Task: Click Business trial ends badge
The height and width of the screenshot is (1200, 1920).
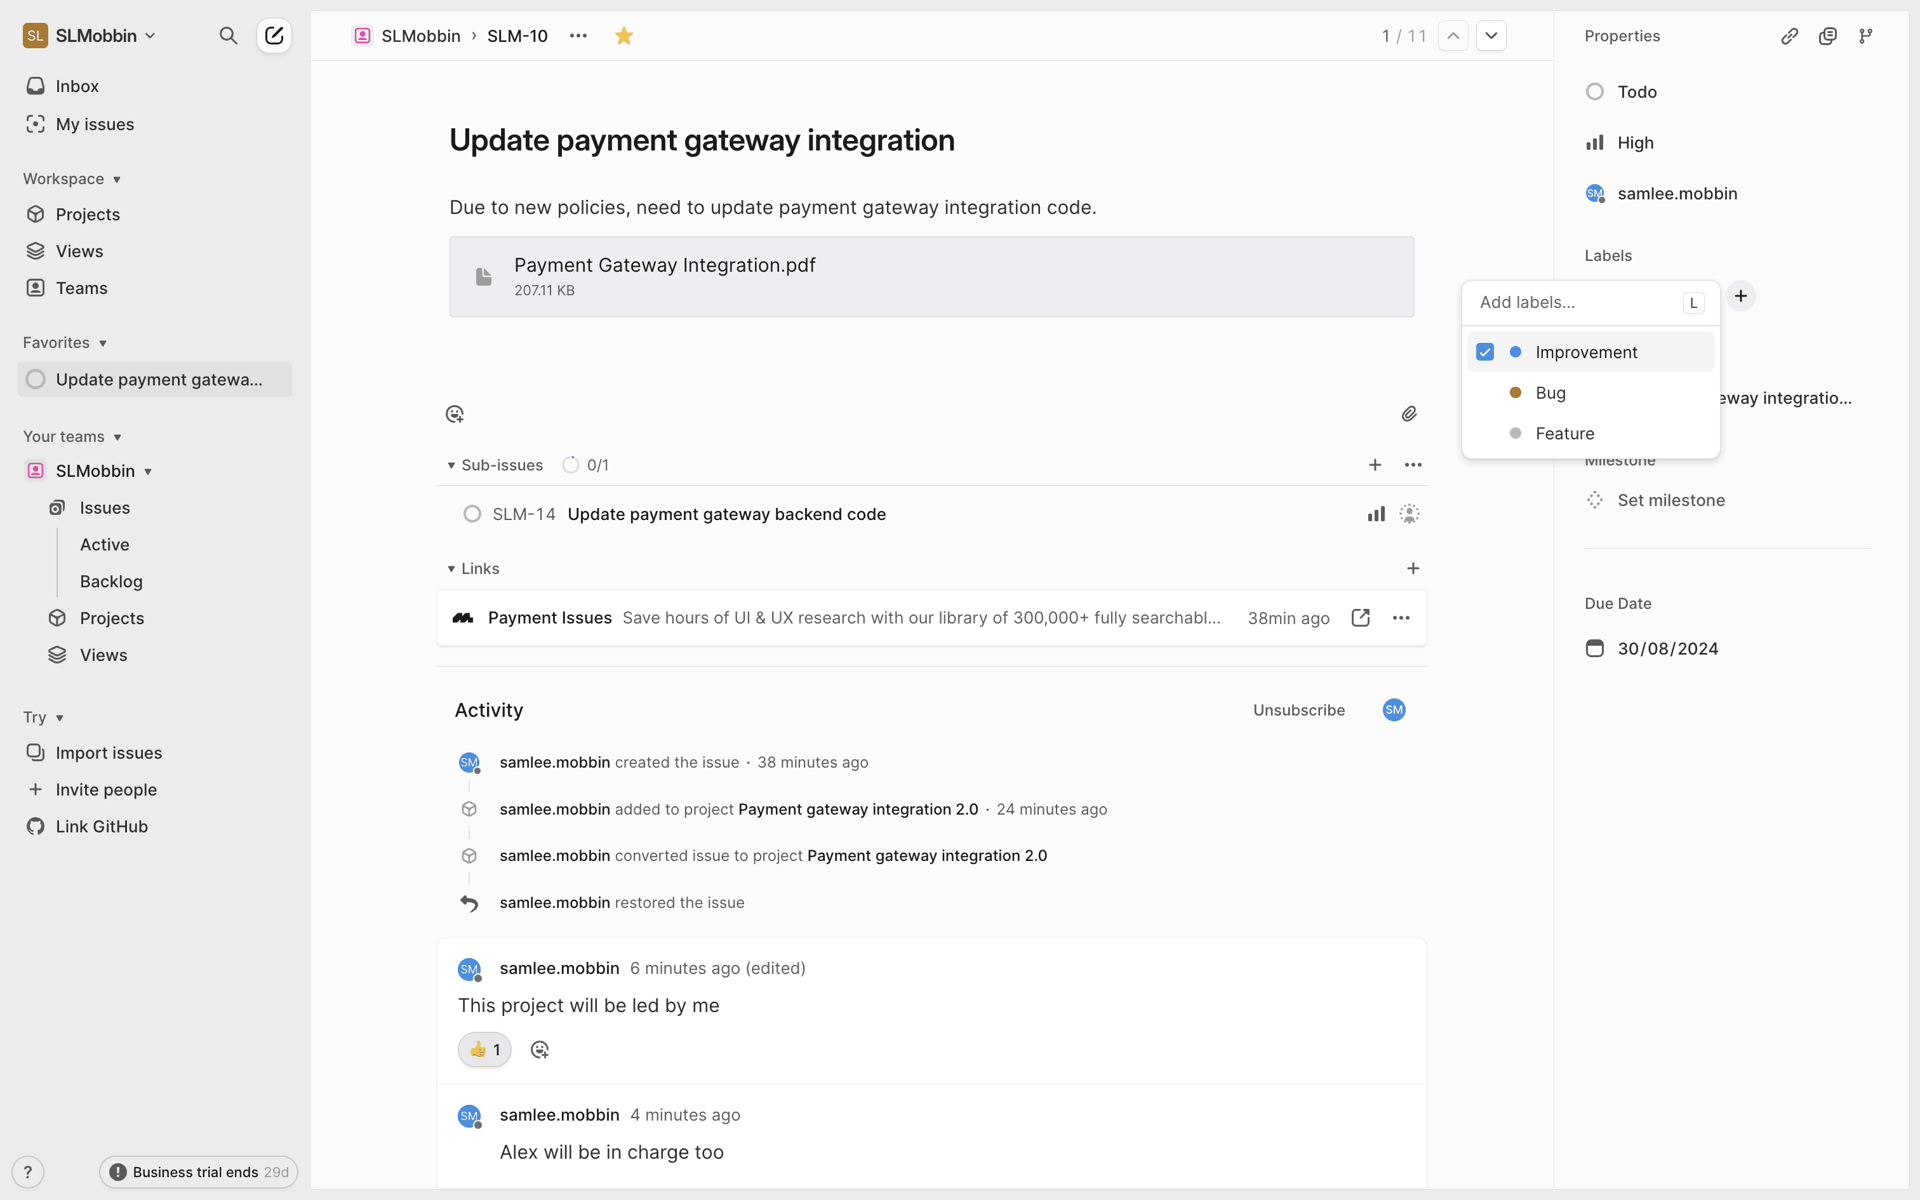Action: pyautogui.click(x=198, y=1172)
